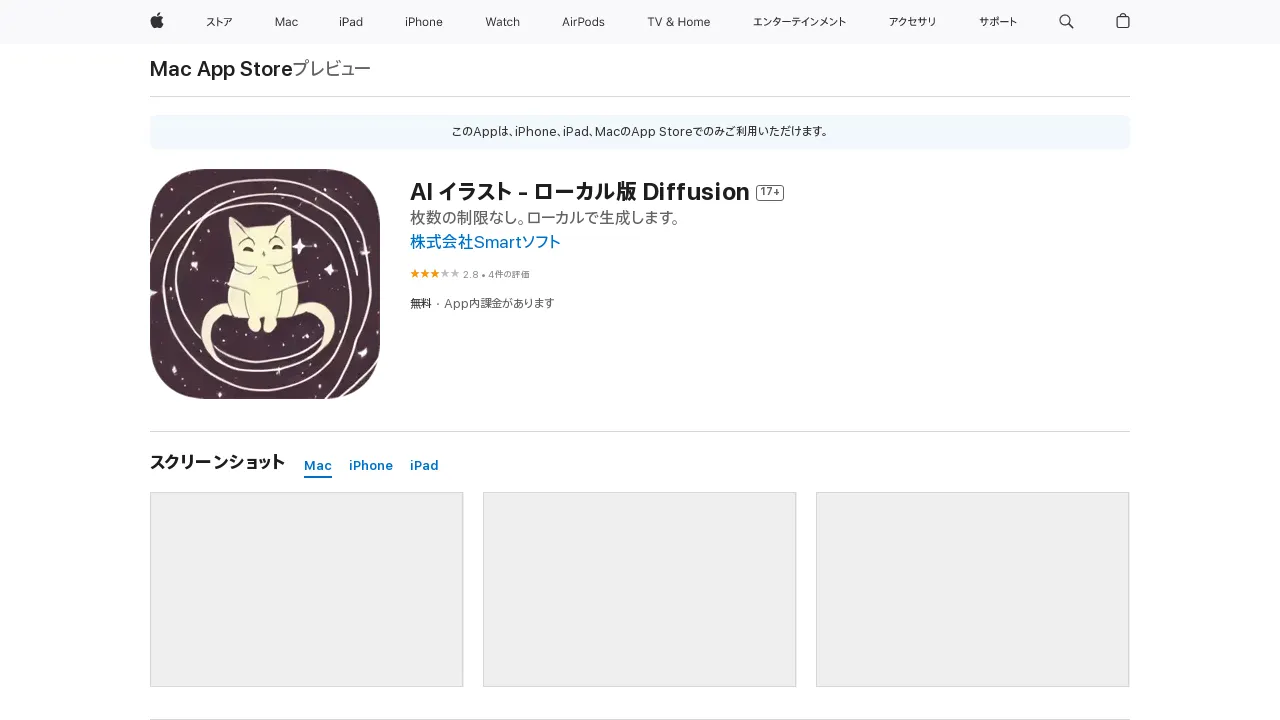Switch to the iPhone screenshots tab
The width and height of the screenshot is (1280, 720).
[x=371, y=466]
